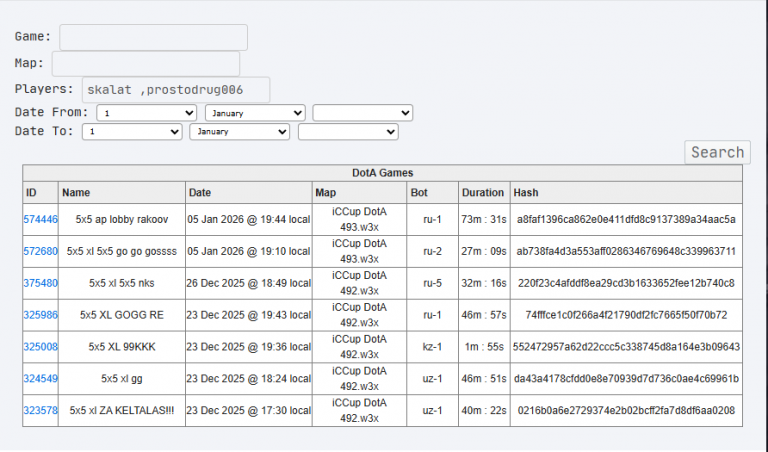The width and height of the screenshot is (768, 452).
Task: Click date '05 Jan 2026 @ 19:10 local'
Action: click(249, 251)
